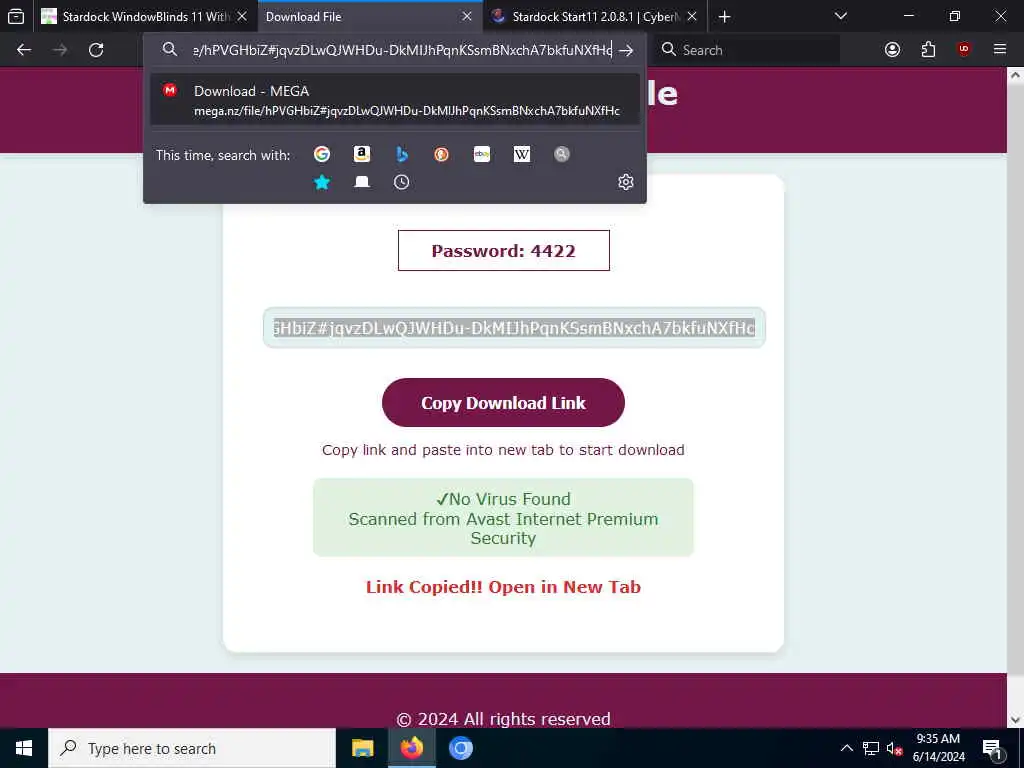The image size is (1024, 768).
Task: Show hidden system tray icons
Action: pos(846,748)
